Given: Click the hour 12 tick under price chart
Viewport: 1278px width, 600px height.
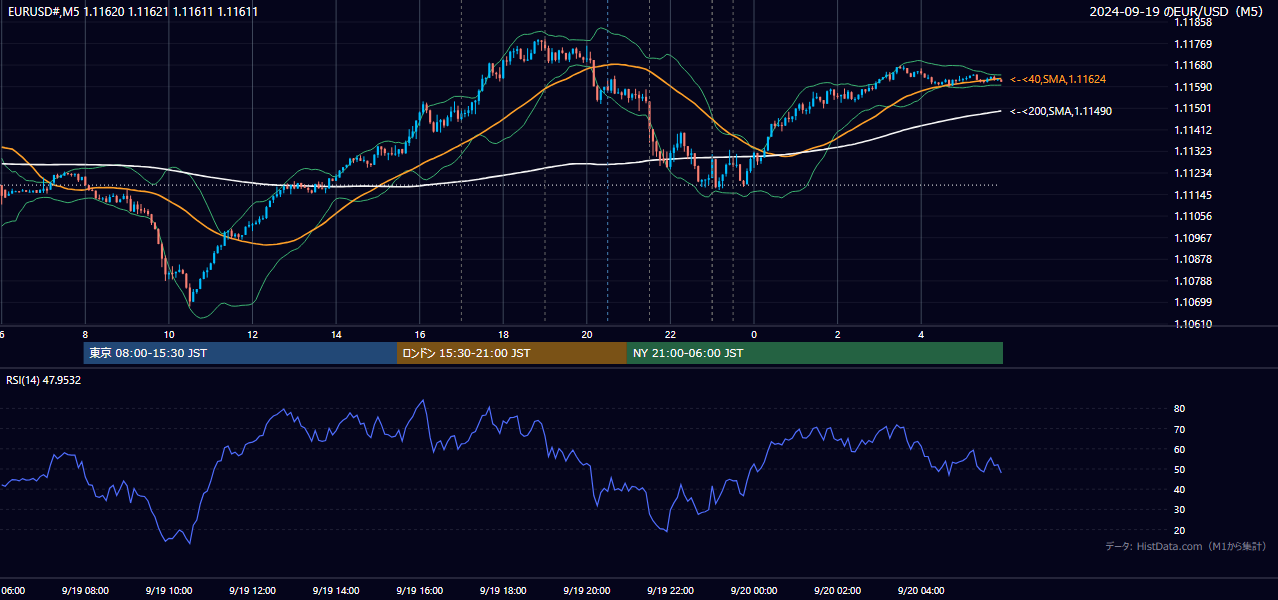Looking at the screenshot, I should (252, 335).
